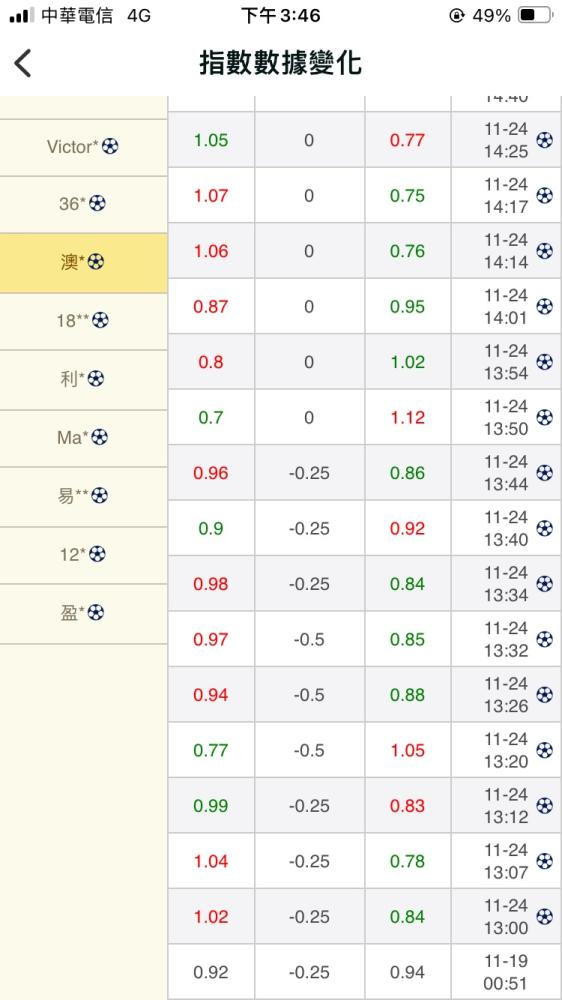Tap the 1.05 odds at 14:25
Viewport: 562px width, 1000px height.
(211, 140)
